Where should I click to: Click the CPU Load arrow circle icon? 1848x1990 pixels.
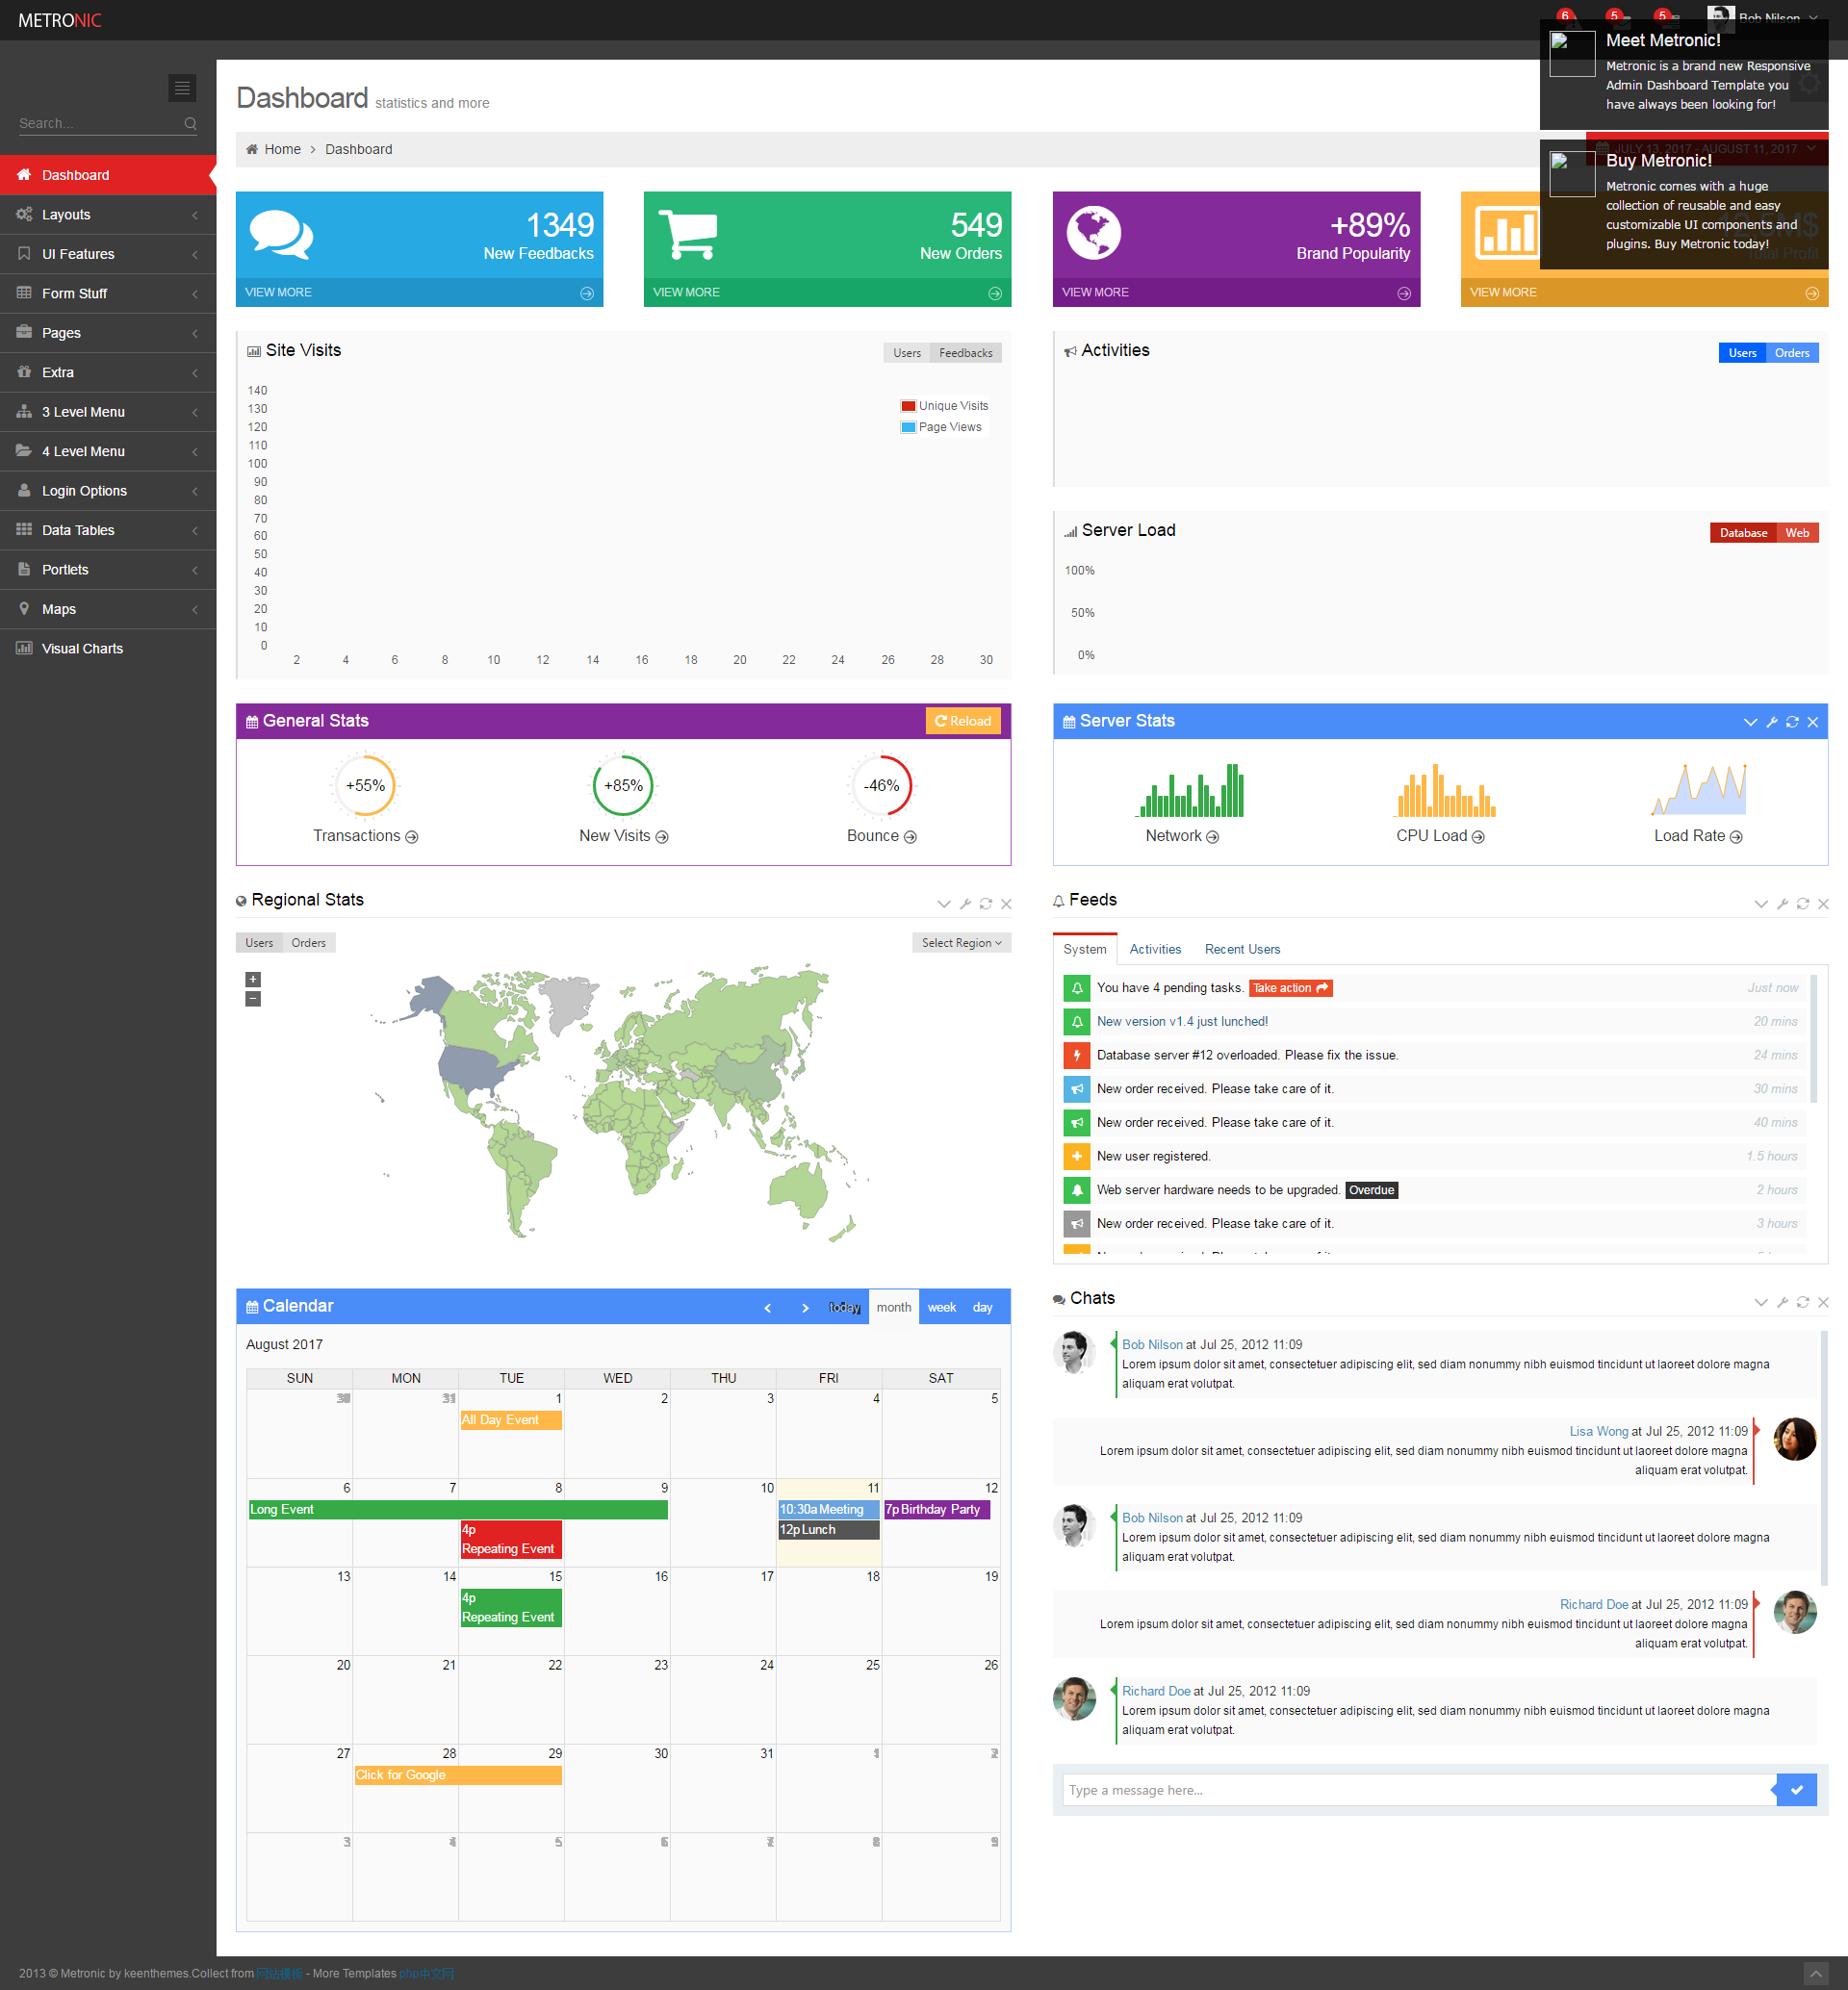[1478, 837]
